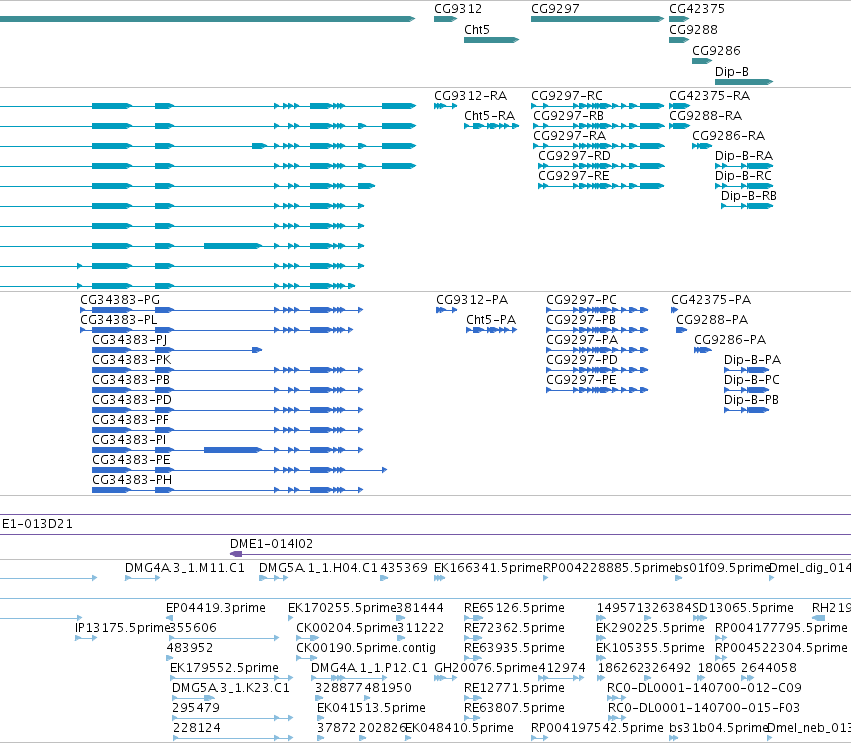Select EST DMG5A3_1.K23.C1

pos(231,688)
